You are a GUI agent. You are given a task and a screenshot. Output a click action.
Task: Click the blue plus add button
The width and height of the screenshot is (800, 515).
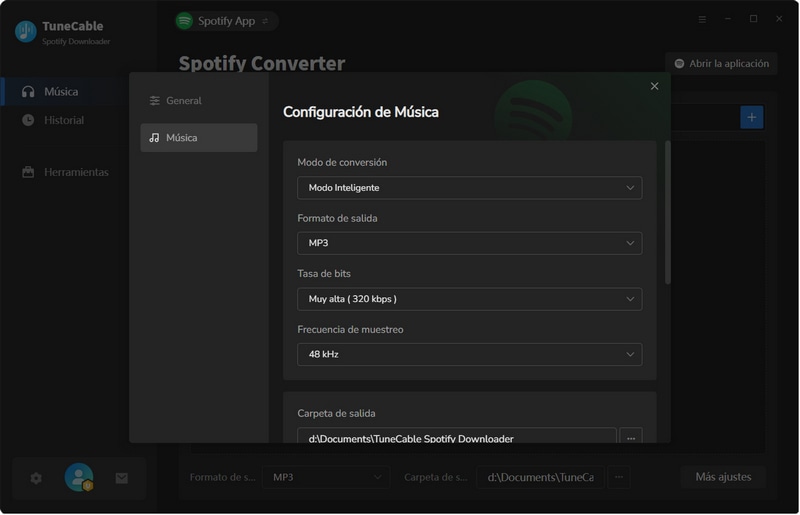[751, 117]
